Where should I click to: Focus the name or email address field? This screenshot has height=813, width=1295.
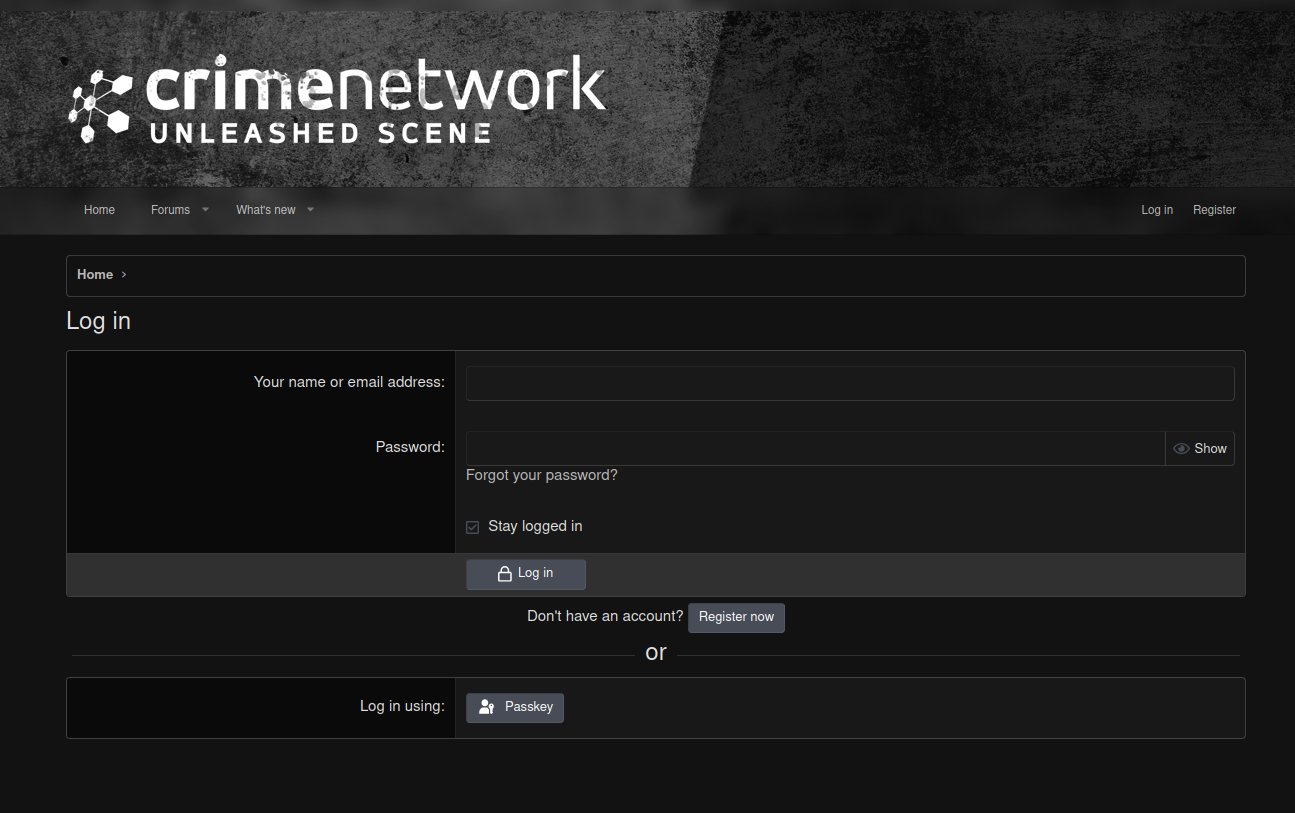[x=849, y=382]
